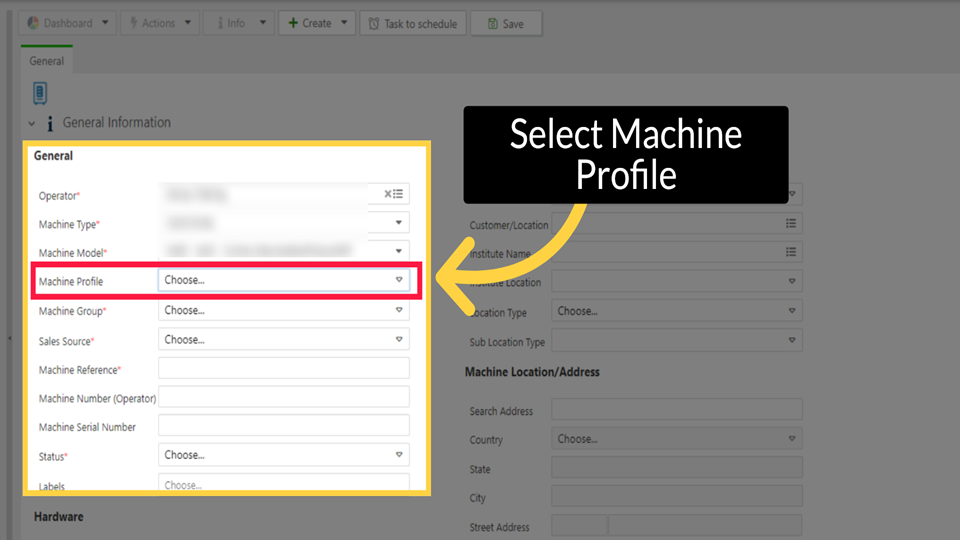
Task: Click the Machine Serial Number input field
Action: (283, 426)
